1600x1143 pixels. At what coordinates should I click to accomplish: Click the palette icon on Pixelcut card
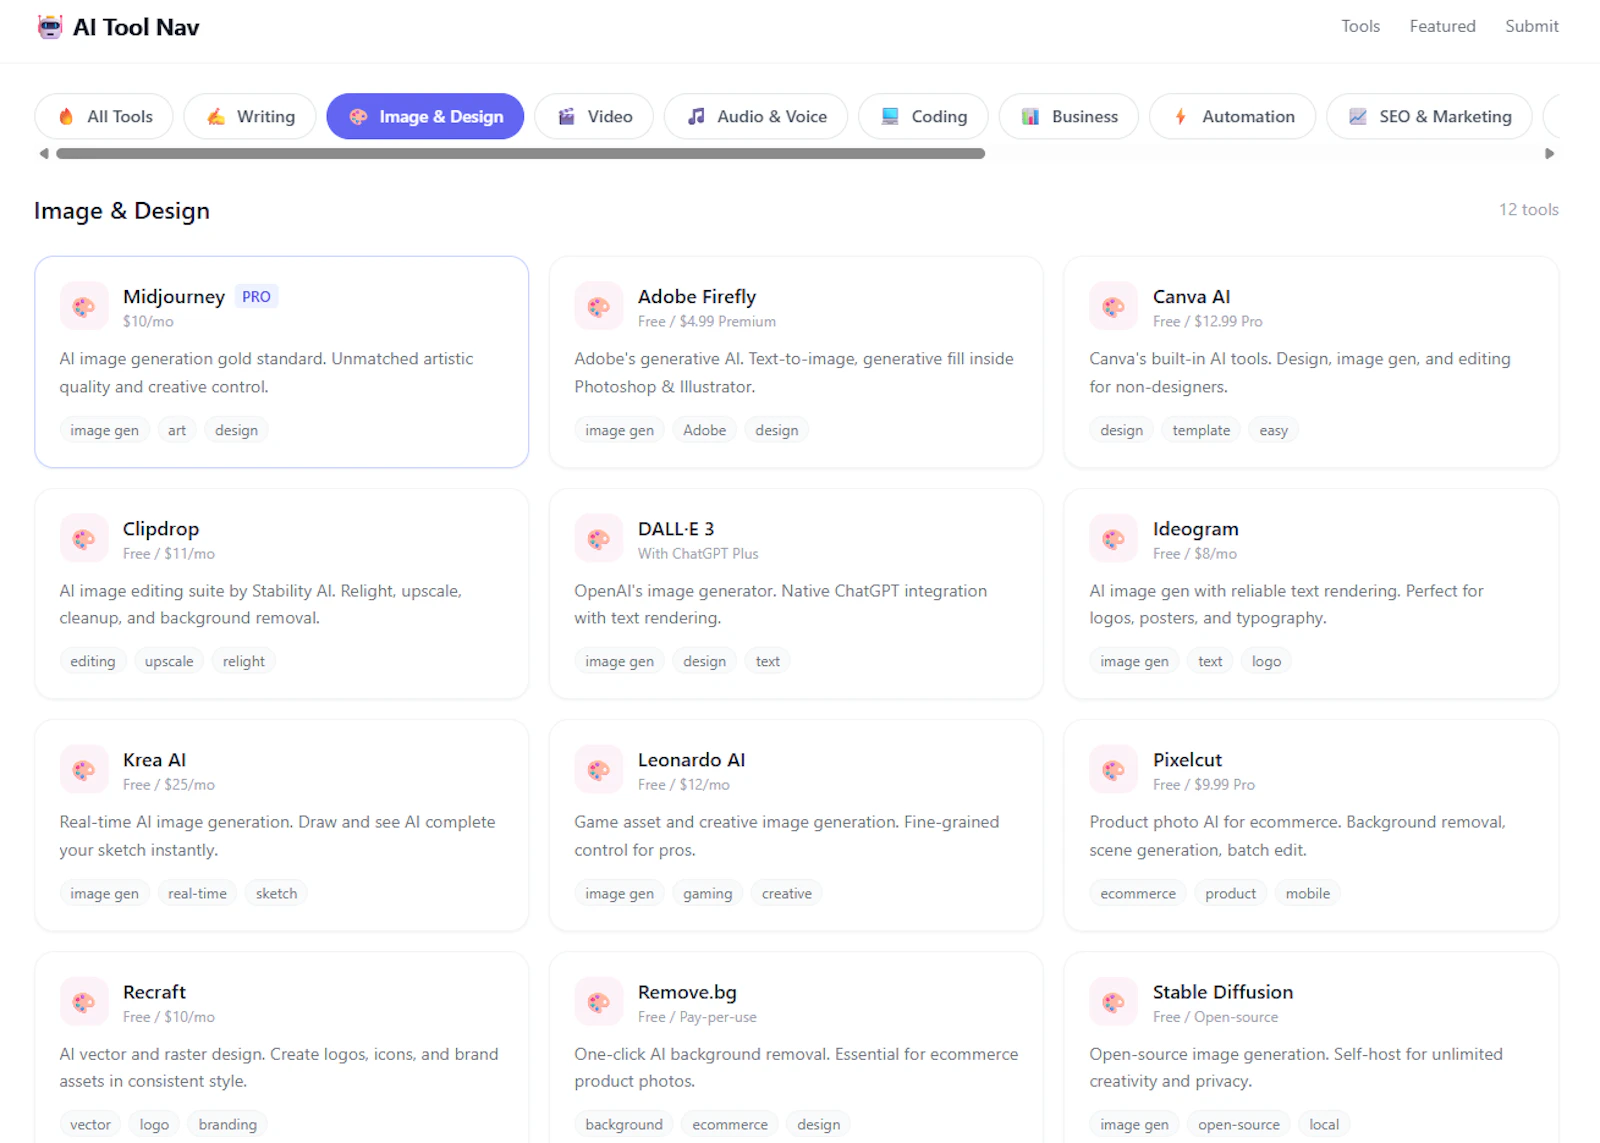click(1114, 770)
